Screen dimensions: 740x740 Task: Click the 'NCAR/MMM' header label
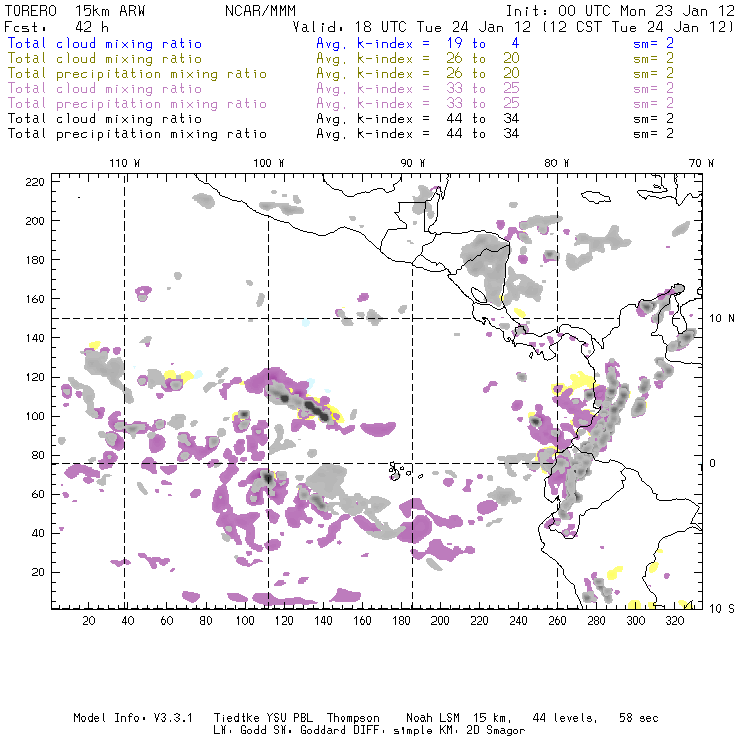pos(260,11)
